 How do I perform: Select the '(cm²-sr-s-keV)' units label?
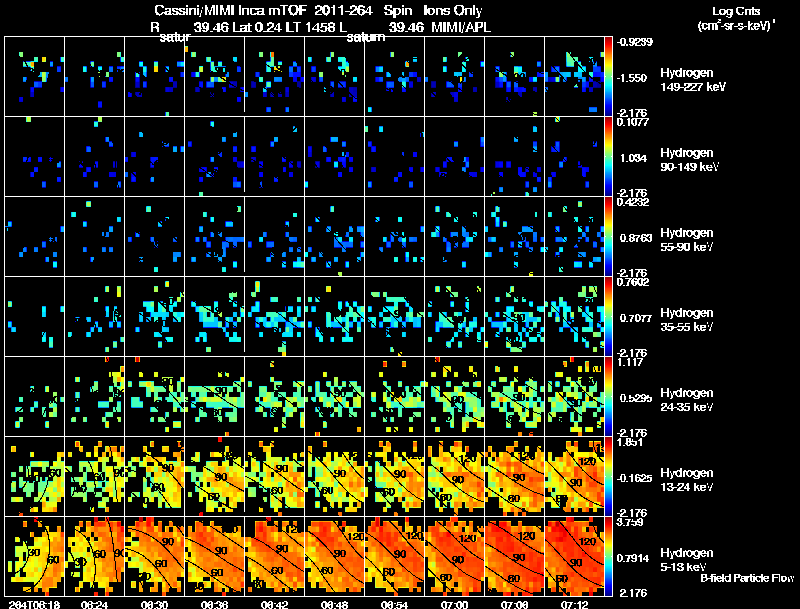coord(736,26)
